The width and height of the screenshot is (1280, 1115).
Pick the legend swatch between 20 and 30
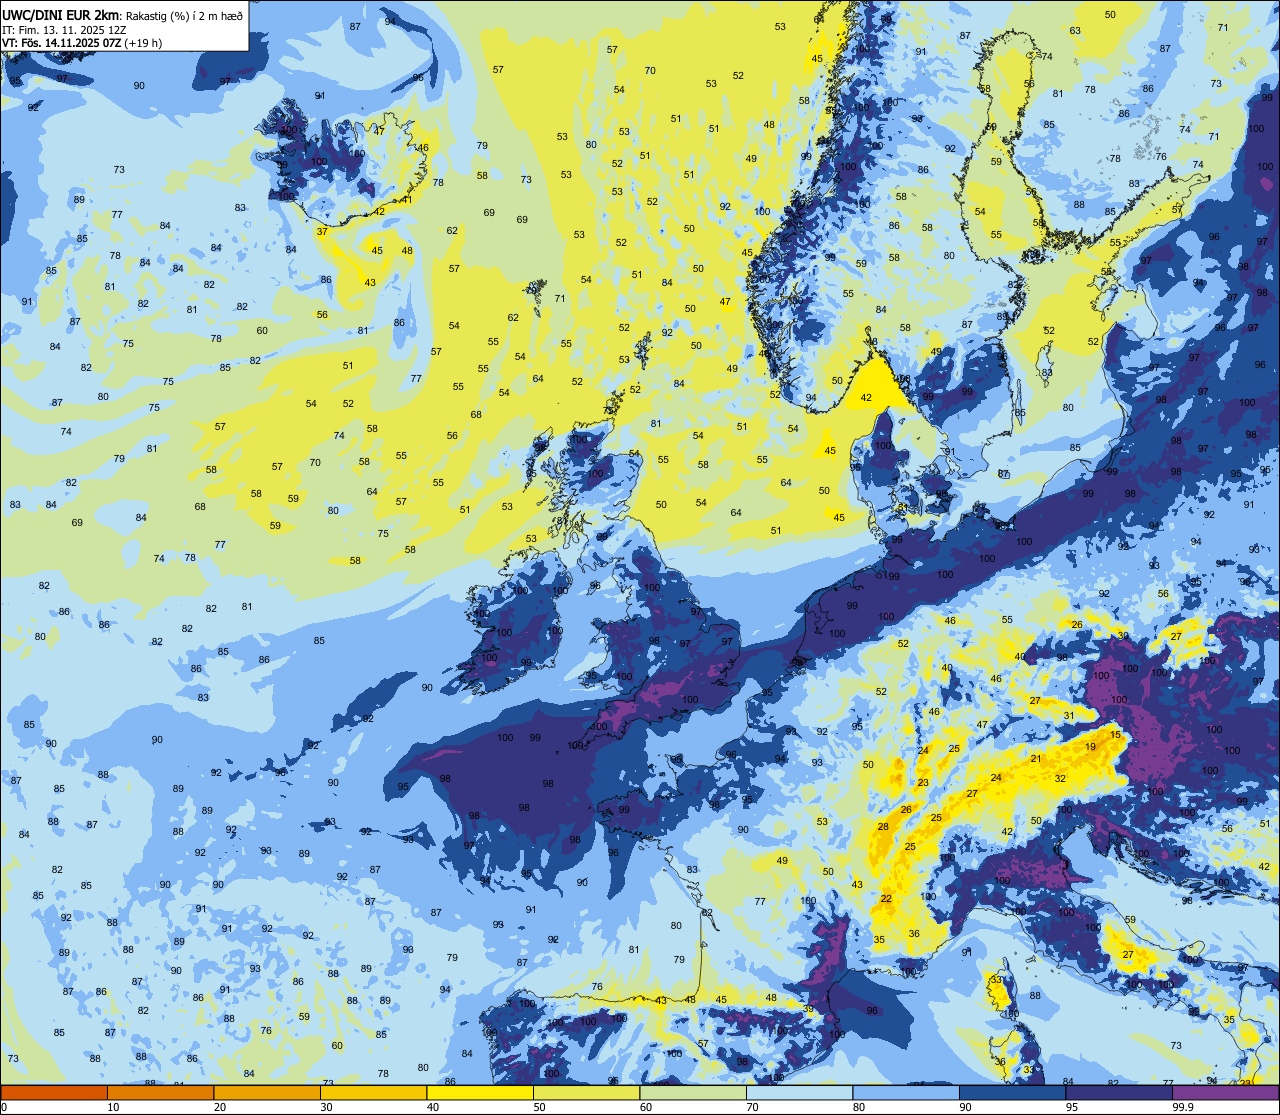267,1093
